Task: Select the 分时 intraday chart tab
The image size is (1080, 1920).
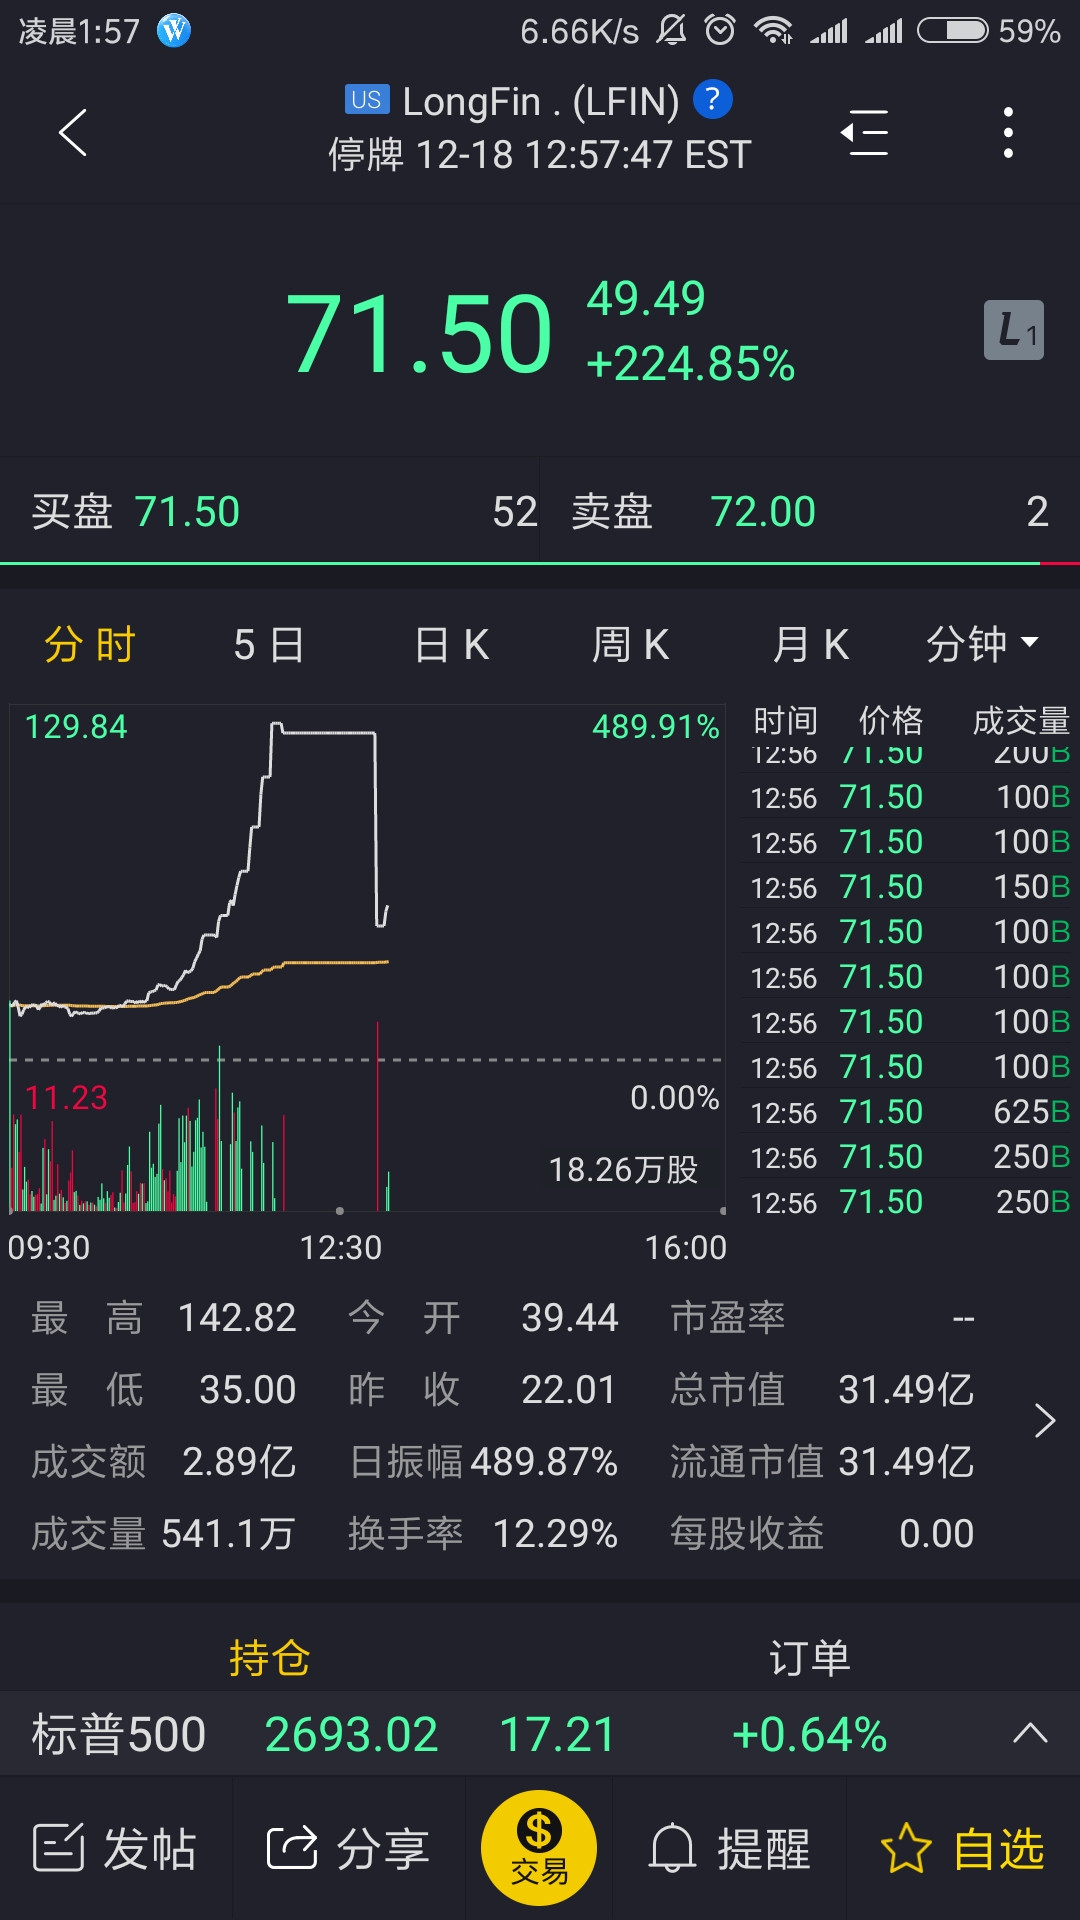Action: click(90, 645)
